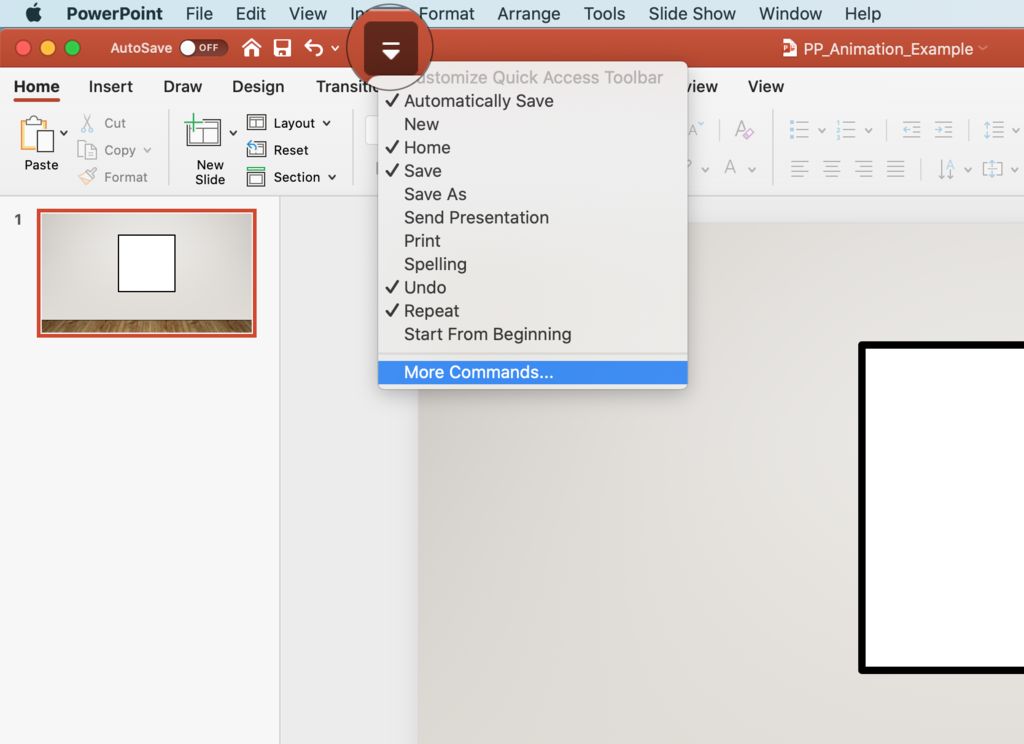1024x744 pixels.
Task: Enable Start From Beginning in the menu
Action: click(x=532, y=334)
